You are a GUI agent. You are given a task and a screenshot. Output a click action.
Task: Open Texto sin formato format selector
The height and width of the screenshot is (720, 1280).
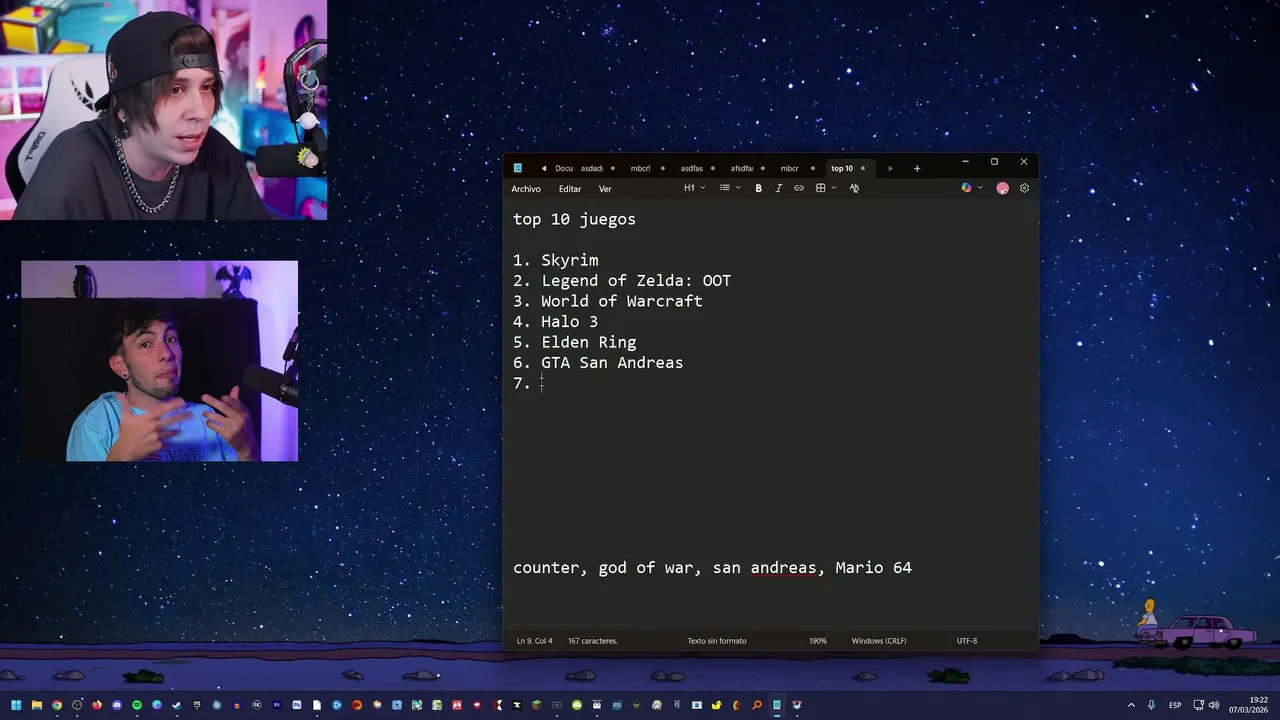[x=717, y=641]
